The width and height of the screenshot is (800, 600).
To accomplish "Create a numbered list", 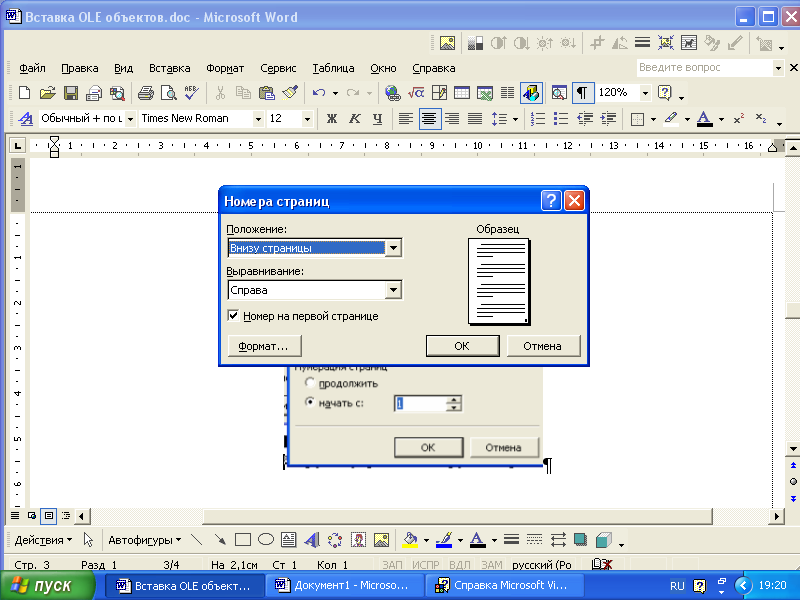I will (538, 119).
